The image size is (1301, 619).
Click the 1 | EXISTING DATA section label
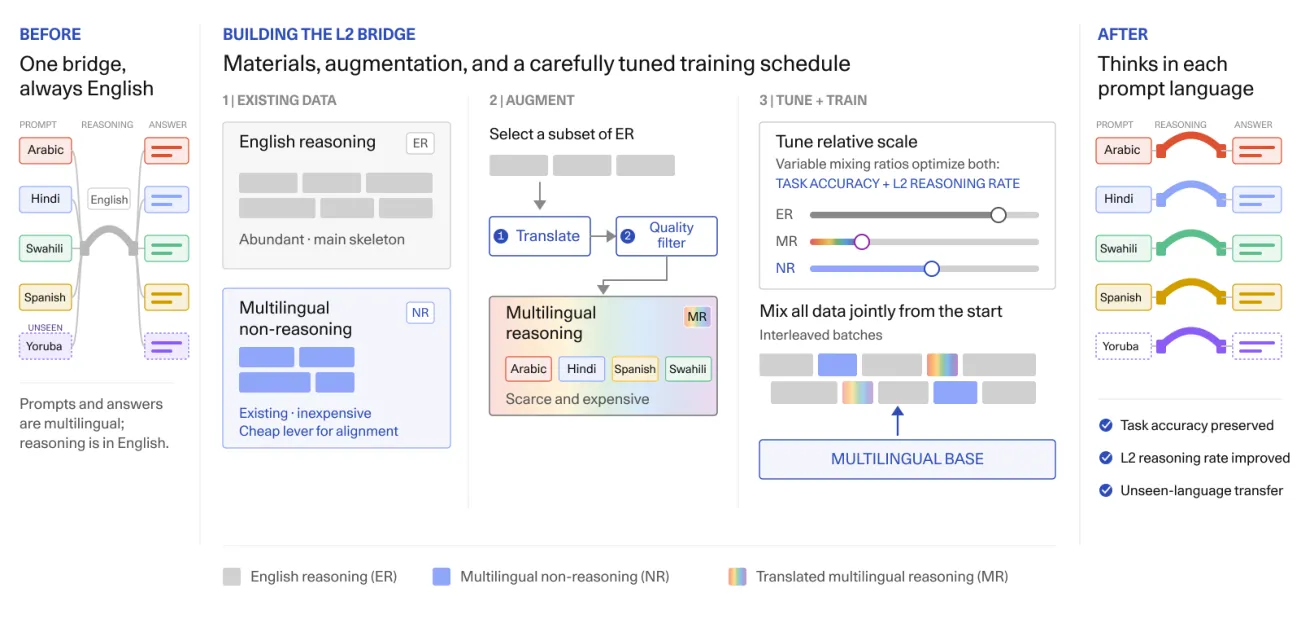(280, 100)
